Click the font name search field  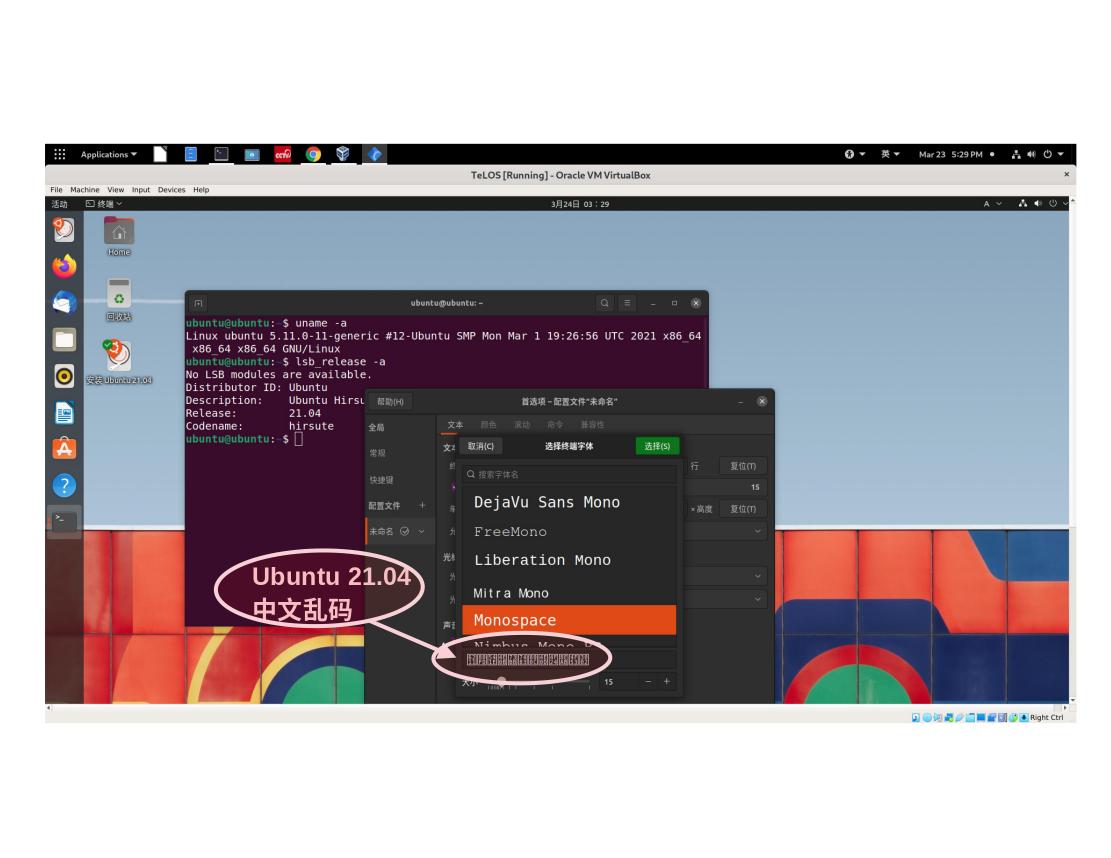click(569, 475)
